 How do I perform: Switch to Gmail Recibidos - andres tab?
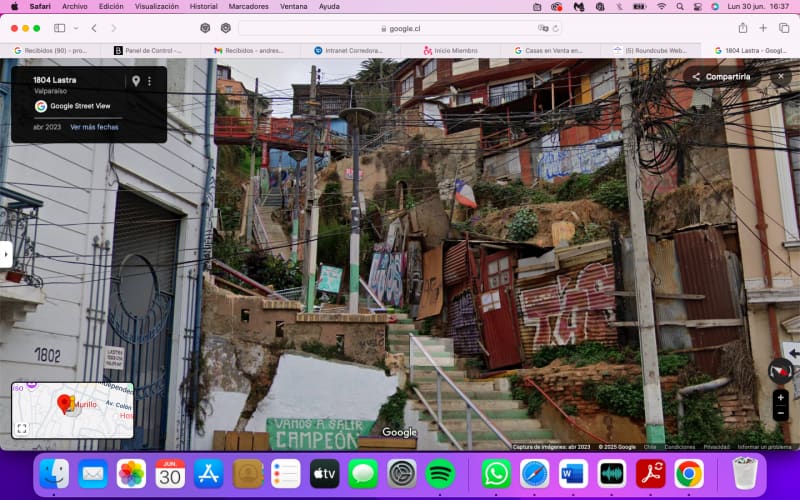pos(249,51)
